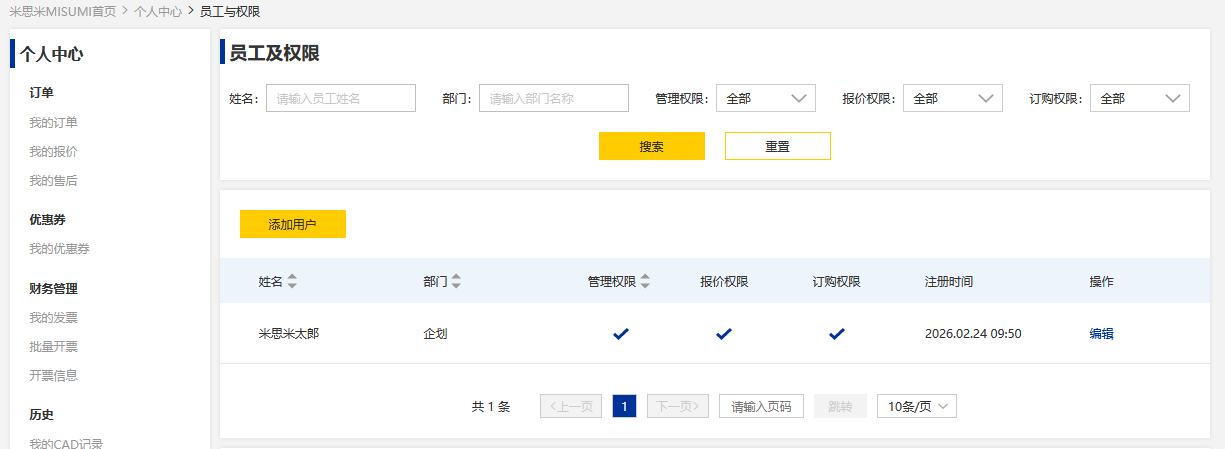Sort table by 部门 column arrows
The width and height of the screenshot is (1225, 449).
456,282
